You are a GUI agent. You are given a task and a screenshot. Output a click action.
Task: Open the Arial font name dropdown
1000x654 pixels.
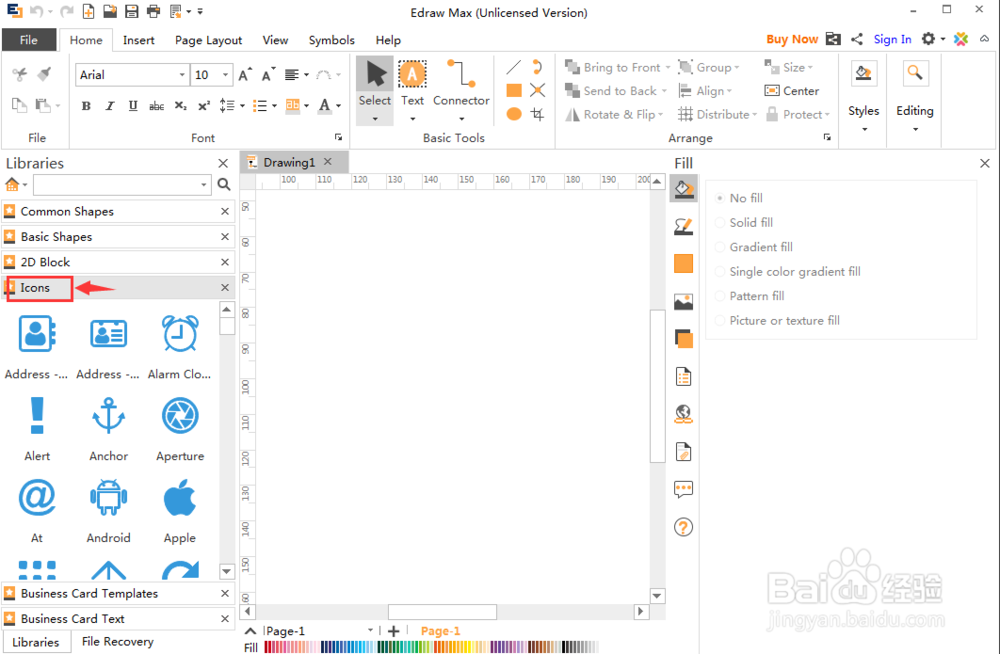[x=182, y=75]
